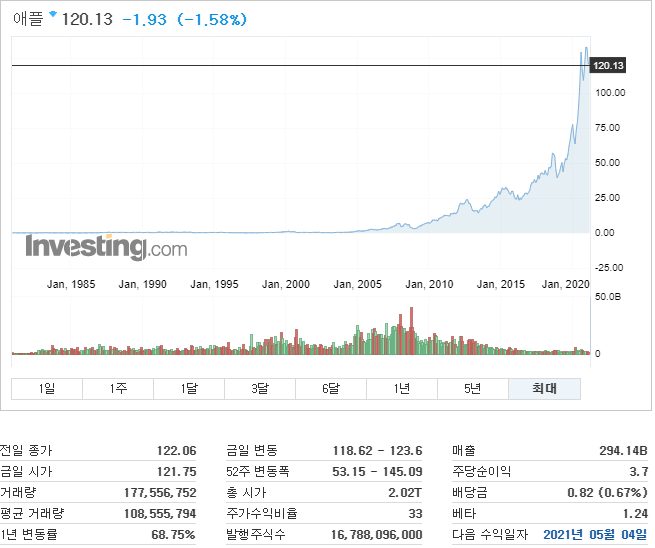Click the -1.93 (-1.58%) change value
This screenshot has height=548, width=655.
184,20
